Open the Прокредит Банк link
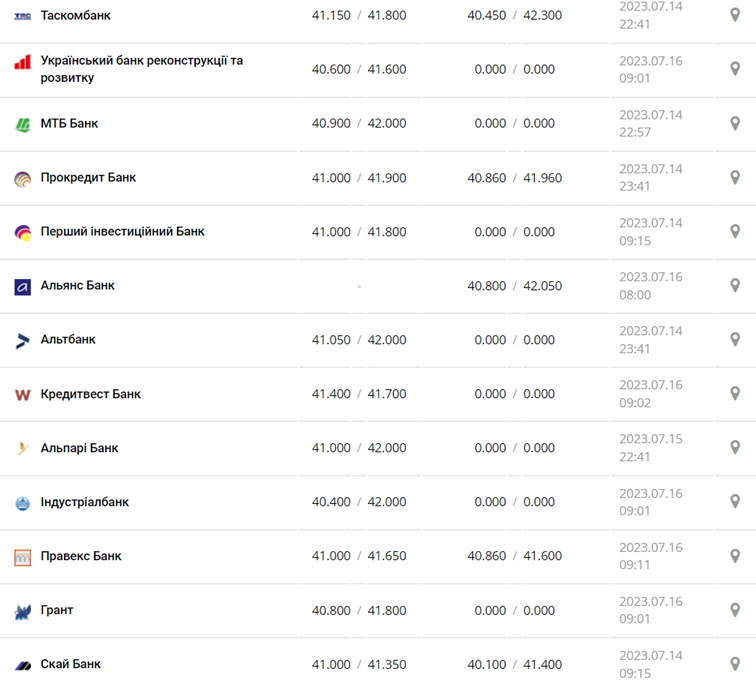The image size is (756, 681). coord(88,178)
